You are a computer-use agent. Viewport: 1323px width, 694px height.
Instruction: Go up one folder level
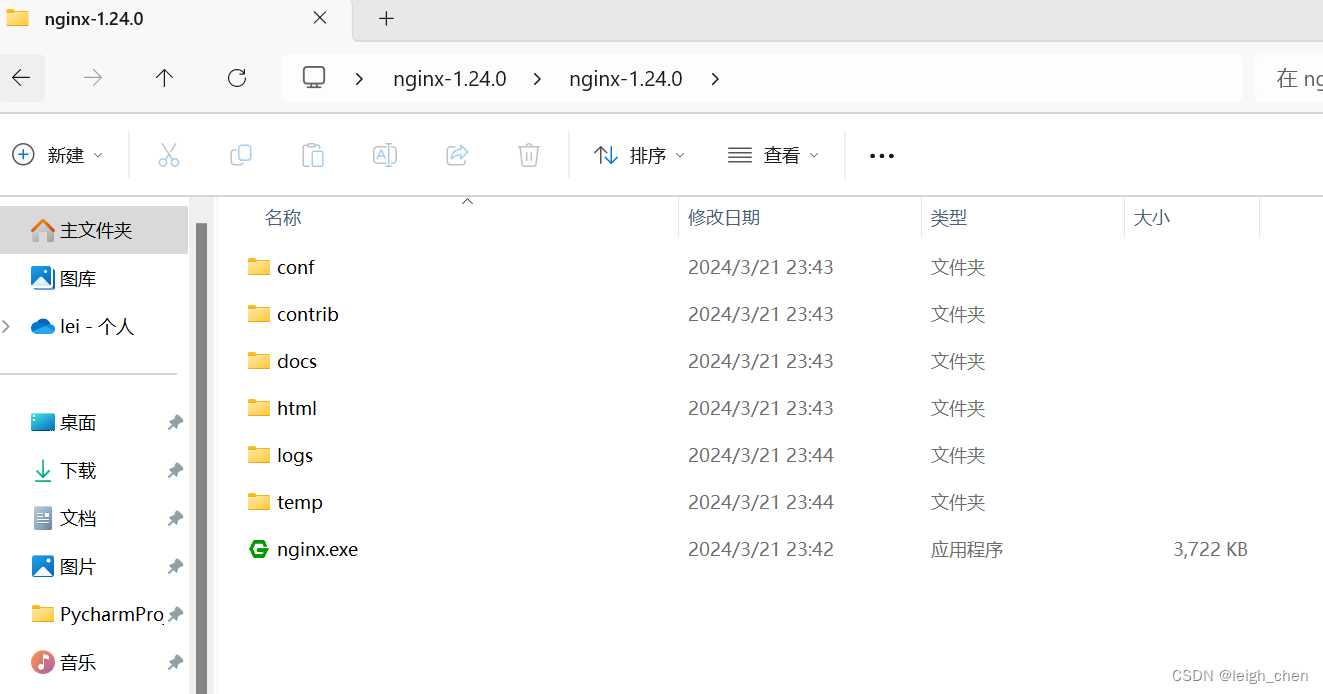165,78
